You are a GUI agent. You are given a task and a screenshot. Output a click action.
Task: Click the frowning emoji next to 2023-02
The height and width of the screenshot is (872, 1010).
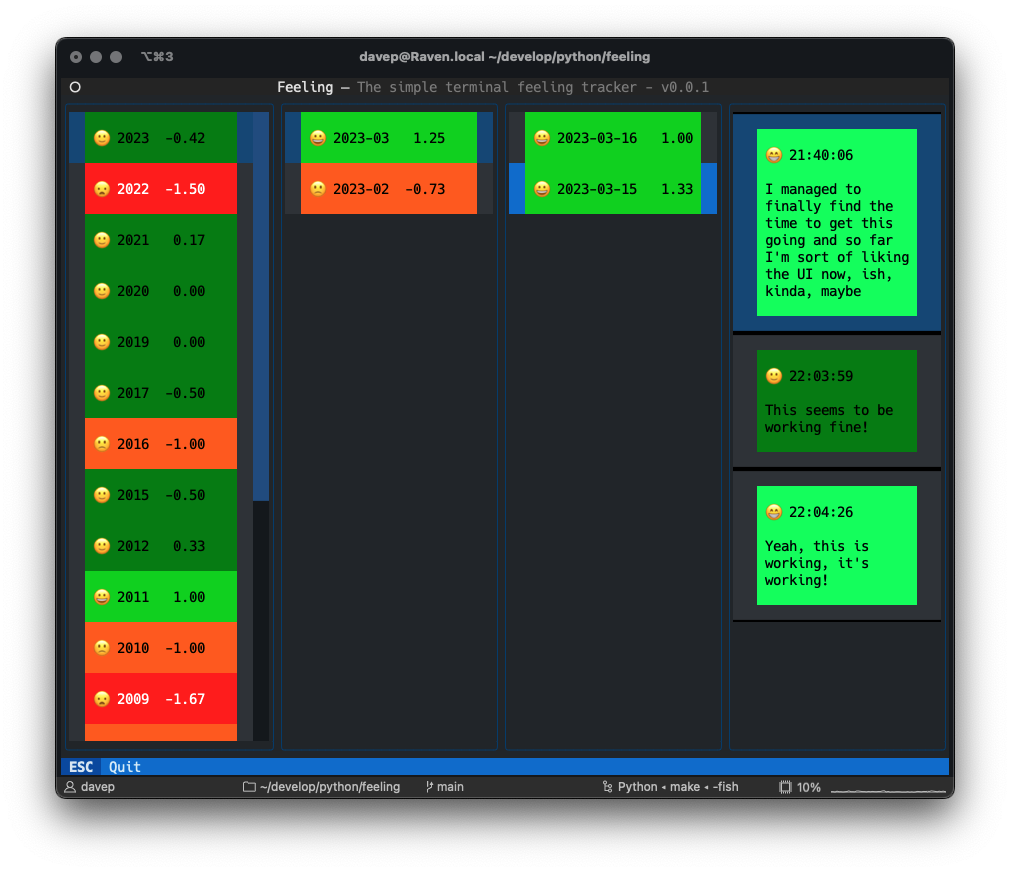(318, 189)
